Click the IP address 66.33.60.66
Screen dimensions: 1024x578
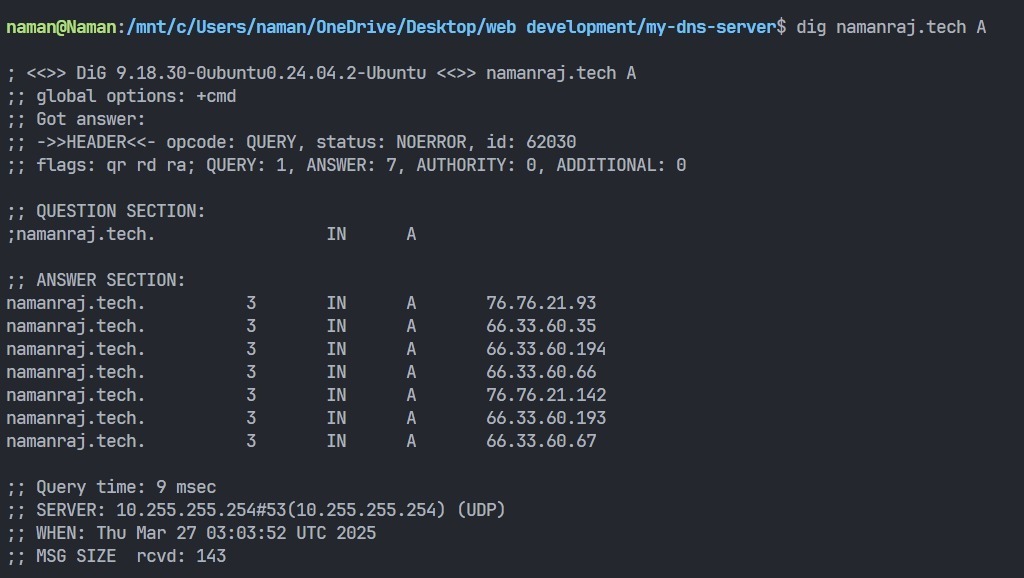point(541,372)
